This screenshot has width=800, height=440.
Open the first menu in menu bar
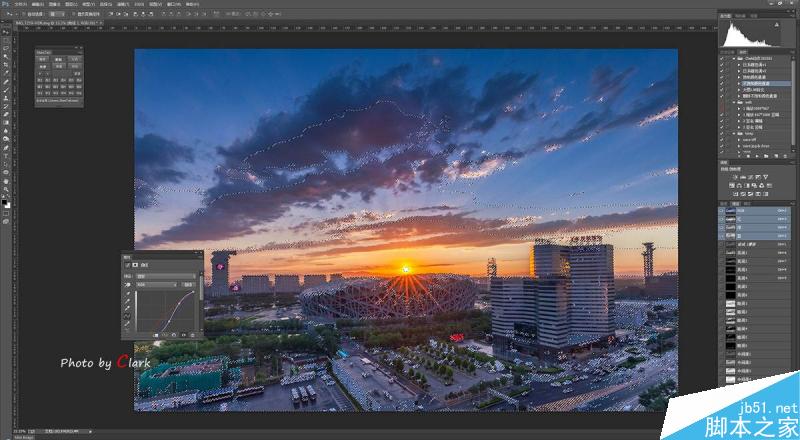(x=20, y=4)
